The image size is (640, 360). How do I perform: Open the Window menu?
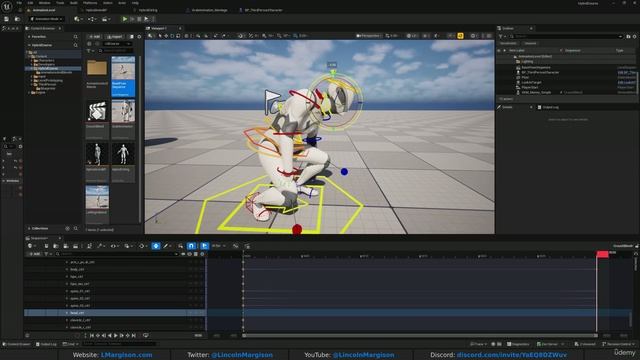pyautogui.click(x=44, y=3)
